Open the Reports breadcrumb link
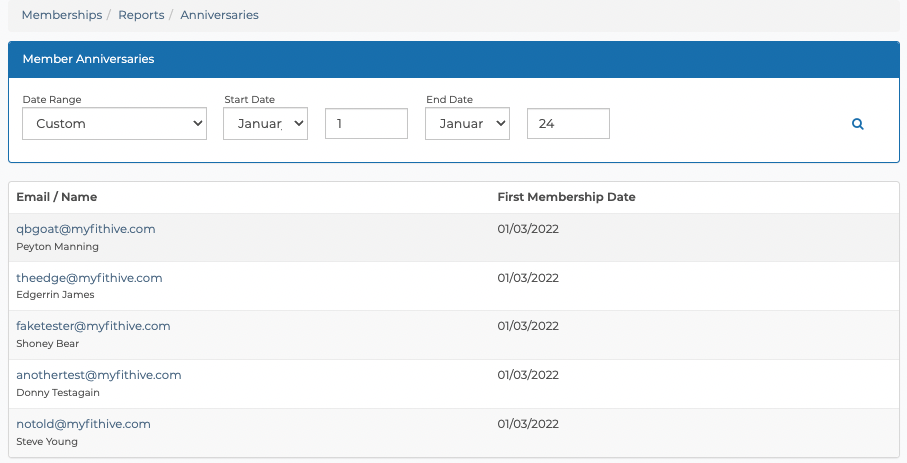This screenshot has height=463, width=907. click(141, 15)
